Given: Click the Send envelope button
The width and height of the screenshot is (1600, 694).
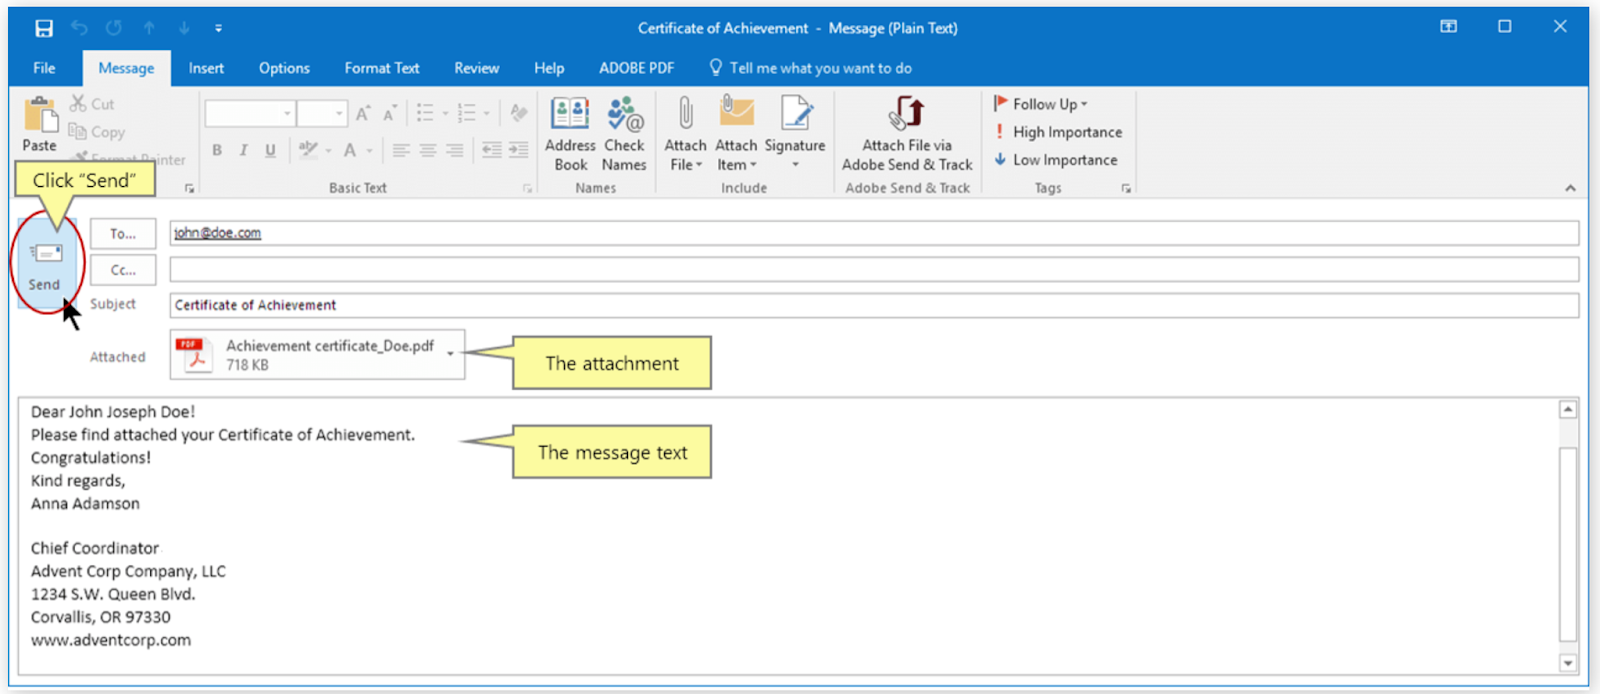Looking at the screenshot, I should (45, 264).
